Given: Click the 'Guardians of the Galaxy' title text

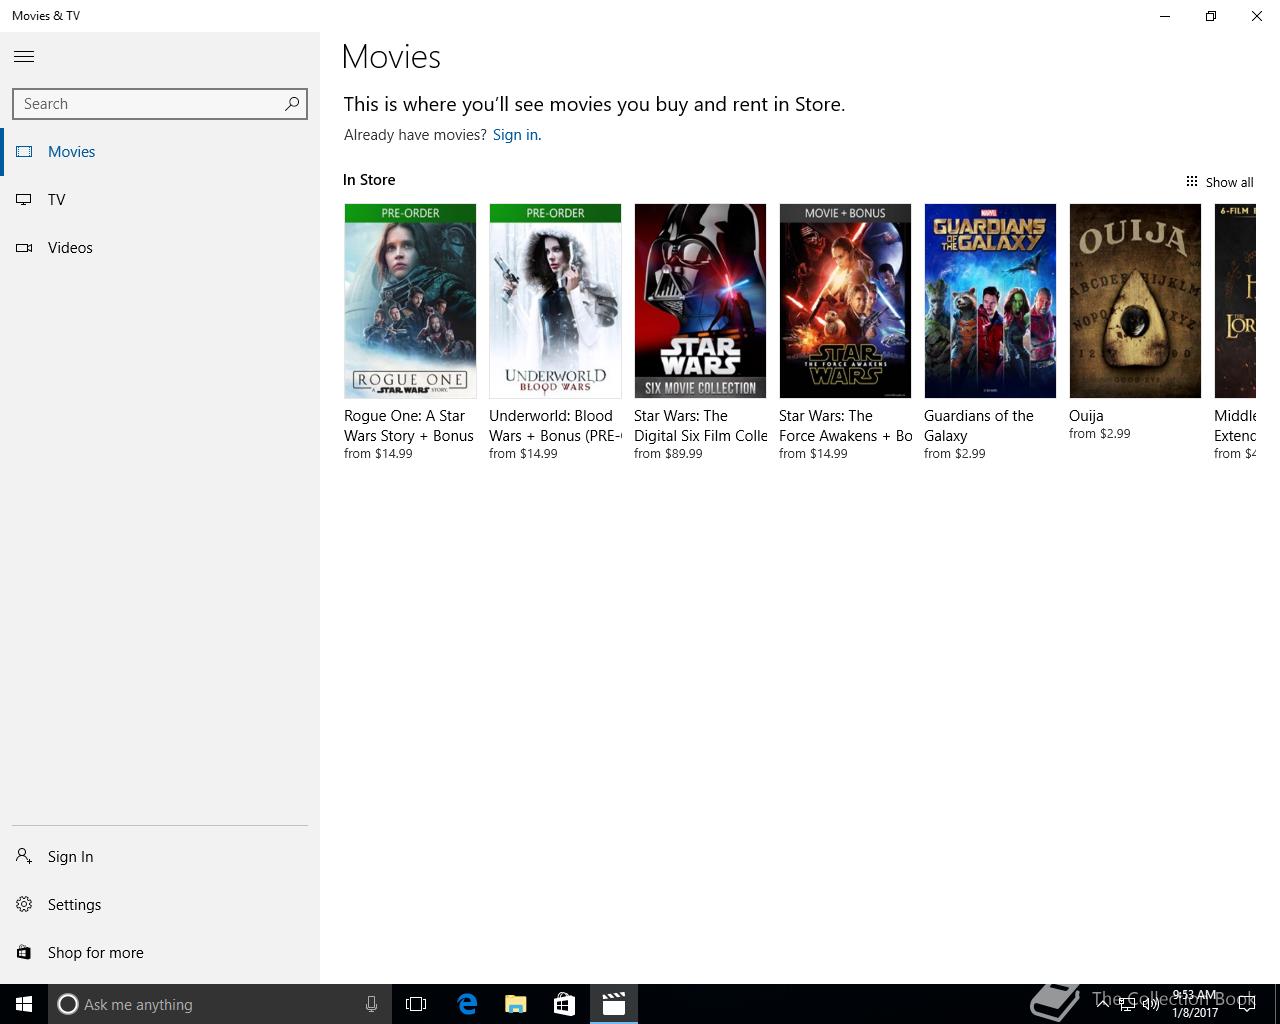Looking at the screenshot, I should tap(979, 426).
